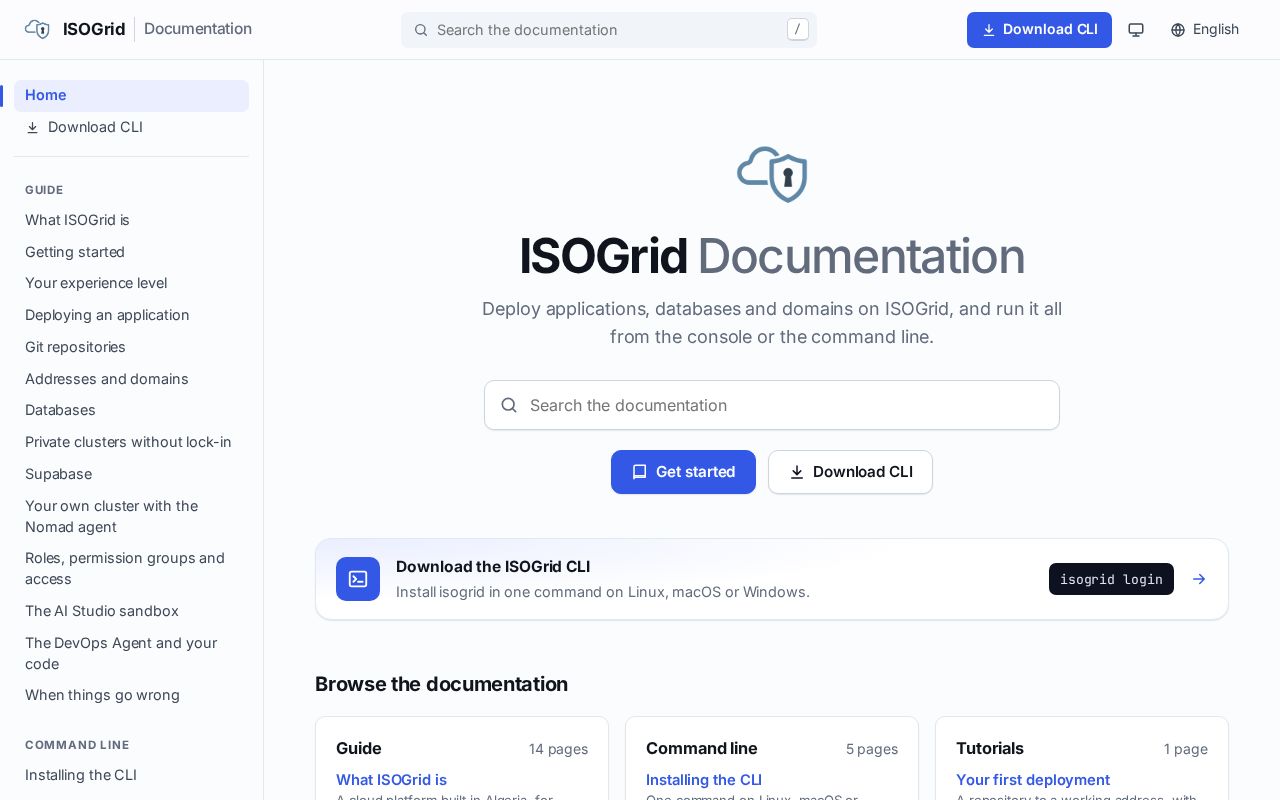Focus the main hero search input
1280x800 pixels.
pyautogui.click(x=772, y=405)
